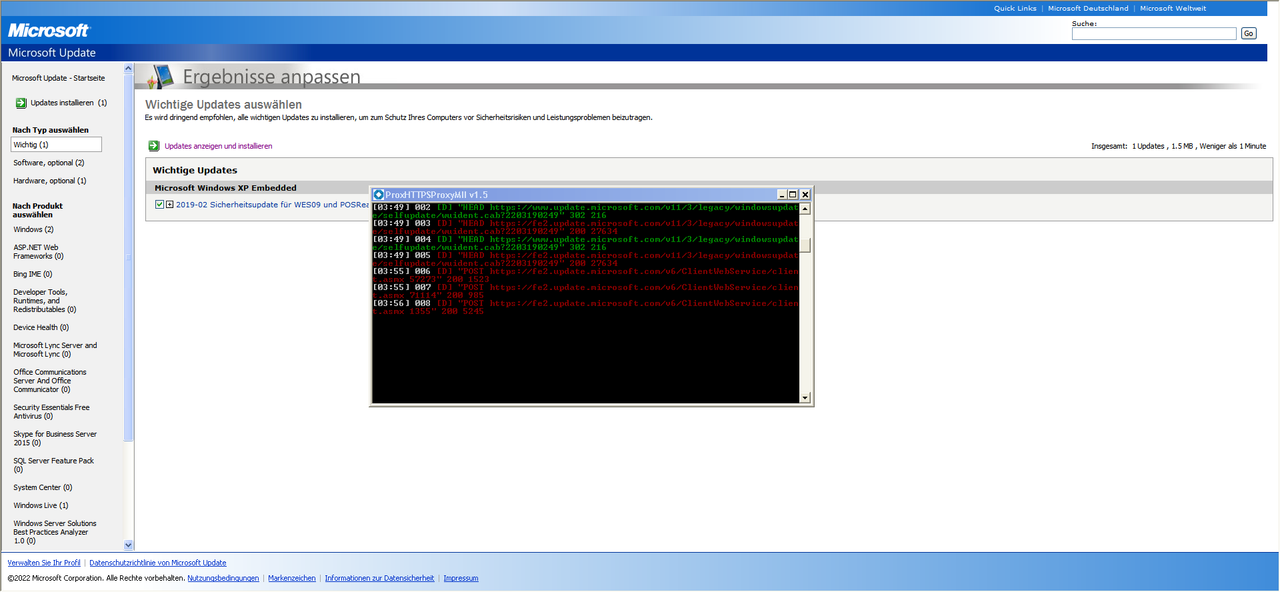Filter by System Center (0)
1280x592 pixels.
point(43,488)
